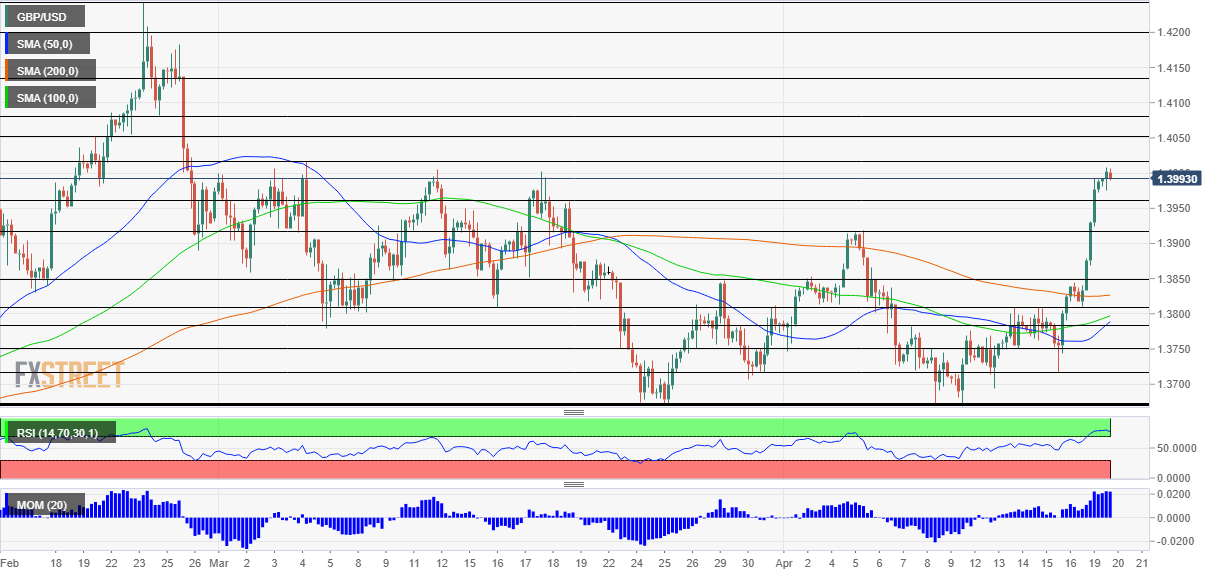The height and width of the screenshot is (576, 1220).
Task: Click the divider handle above the MOM panel
Action: (x=574, y=485)
